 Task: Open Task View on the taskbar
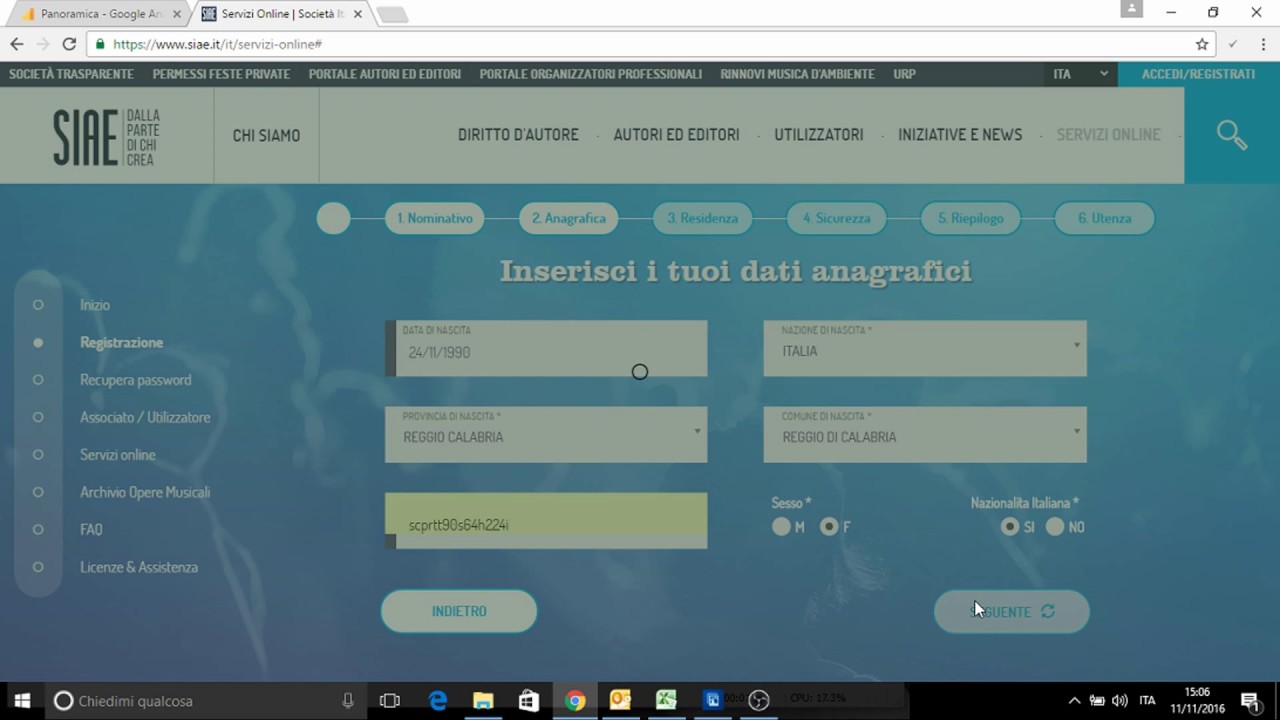click(390, 701)
